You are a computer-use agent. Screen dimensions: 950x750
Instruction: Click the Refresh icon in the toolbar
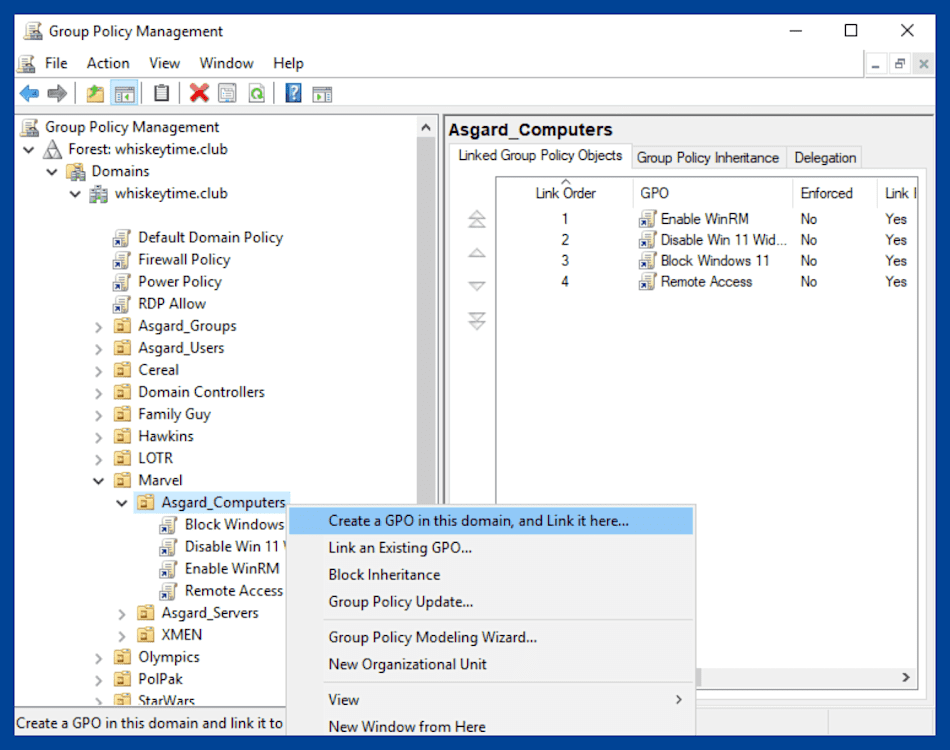257,93
